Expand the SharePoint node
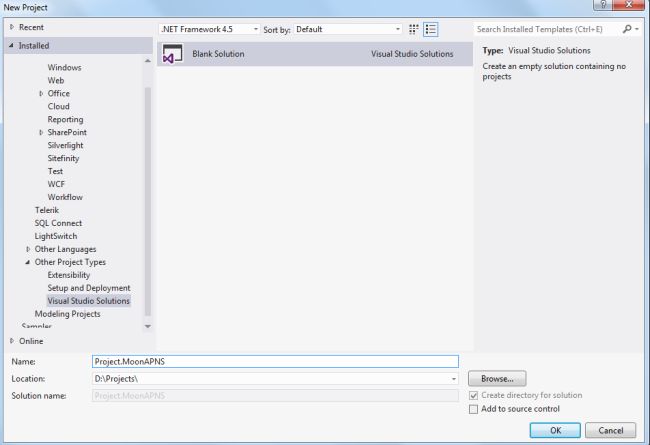This screenshot has width=650, height=445. [x=41, y=132]
